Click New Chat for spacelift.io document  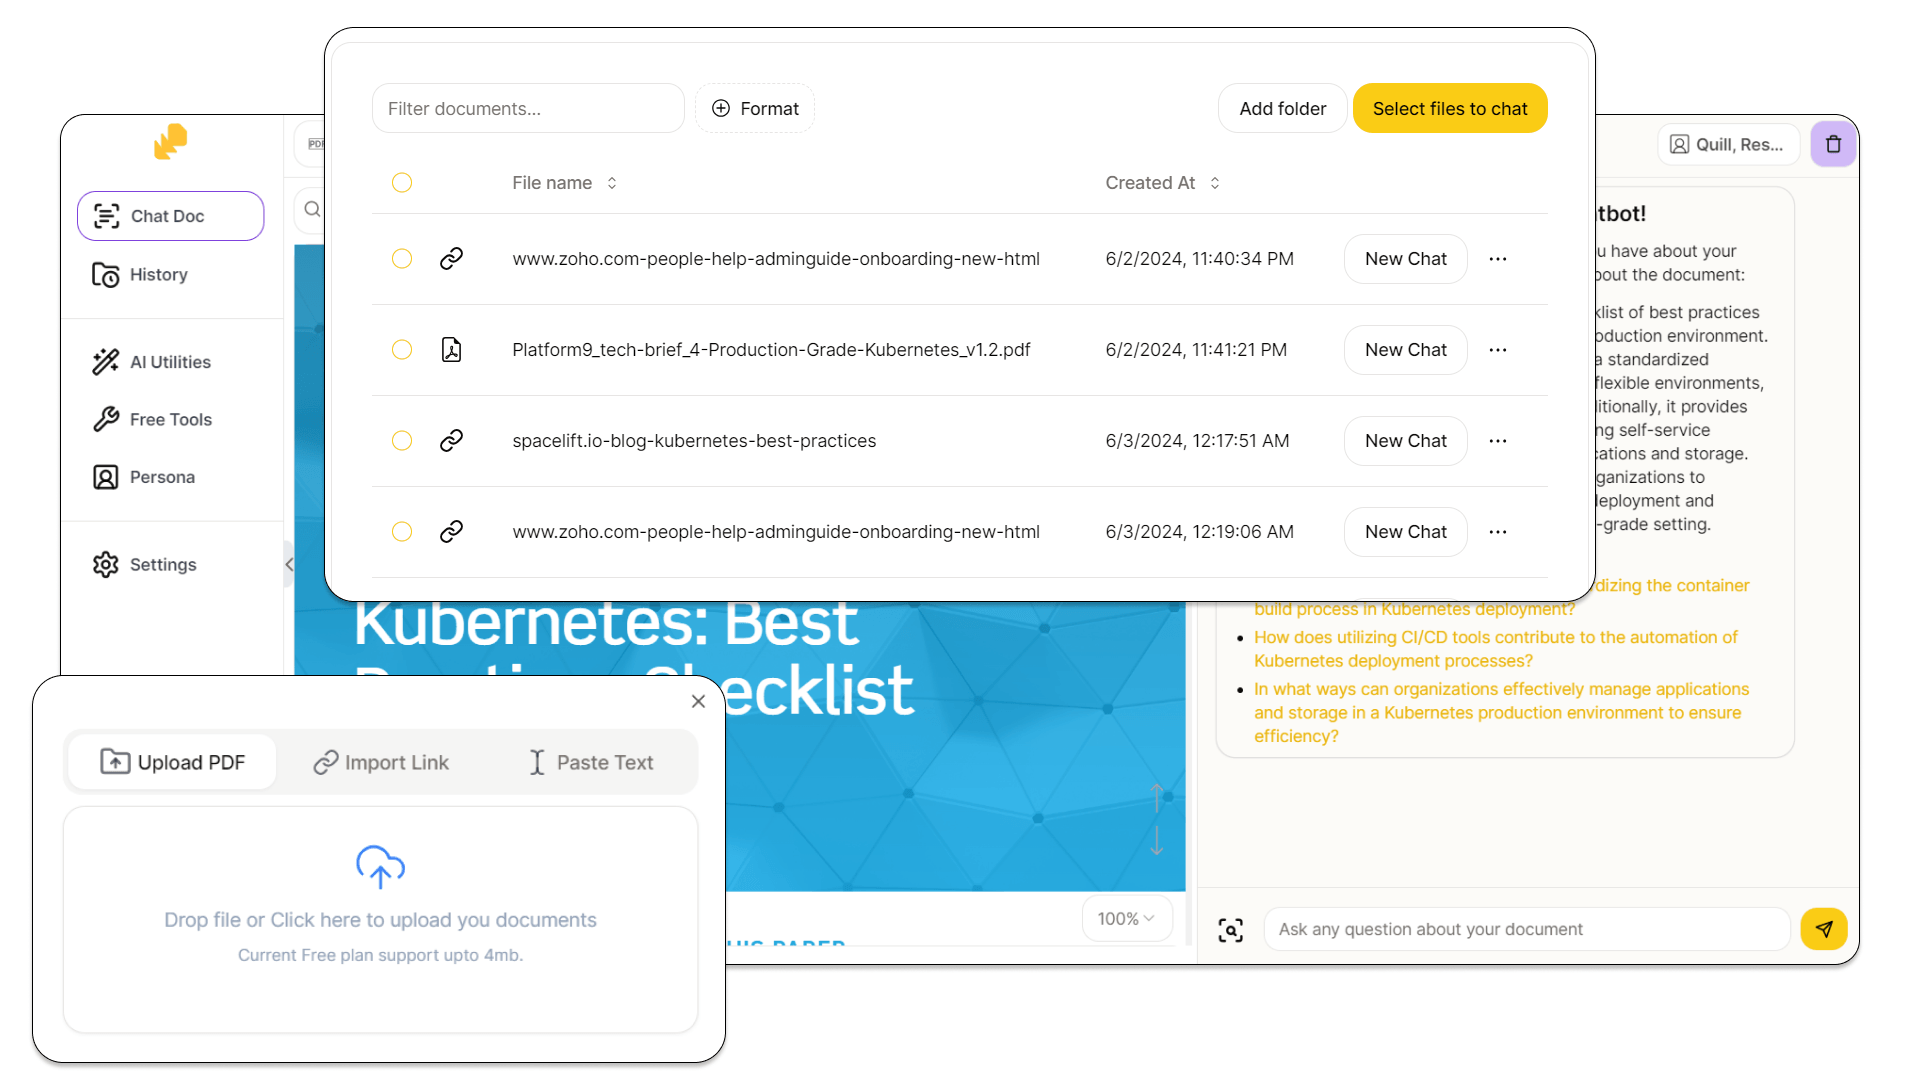coord(1405,441)
